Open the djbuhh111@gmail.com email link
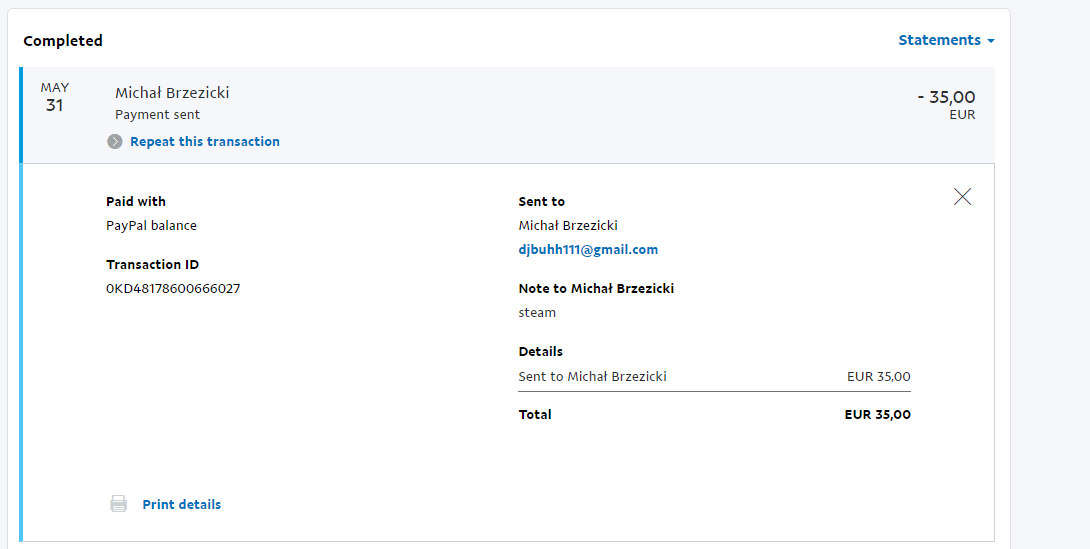 click(x=588, y=249)
